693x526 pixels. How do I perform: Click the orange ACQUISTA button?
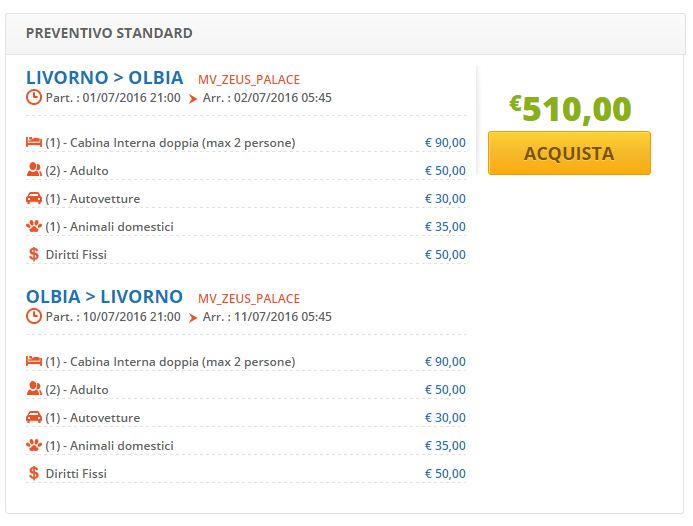[569, 153]
